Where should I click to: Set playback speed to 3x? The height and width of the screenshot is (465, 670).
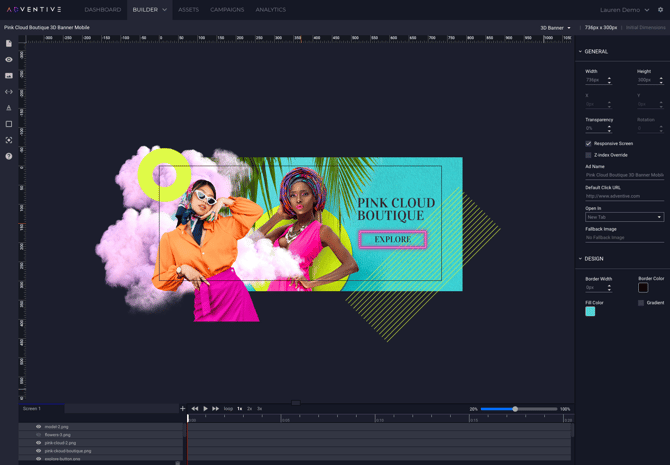259,409
